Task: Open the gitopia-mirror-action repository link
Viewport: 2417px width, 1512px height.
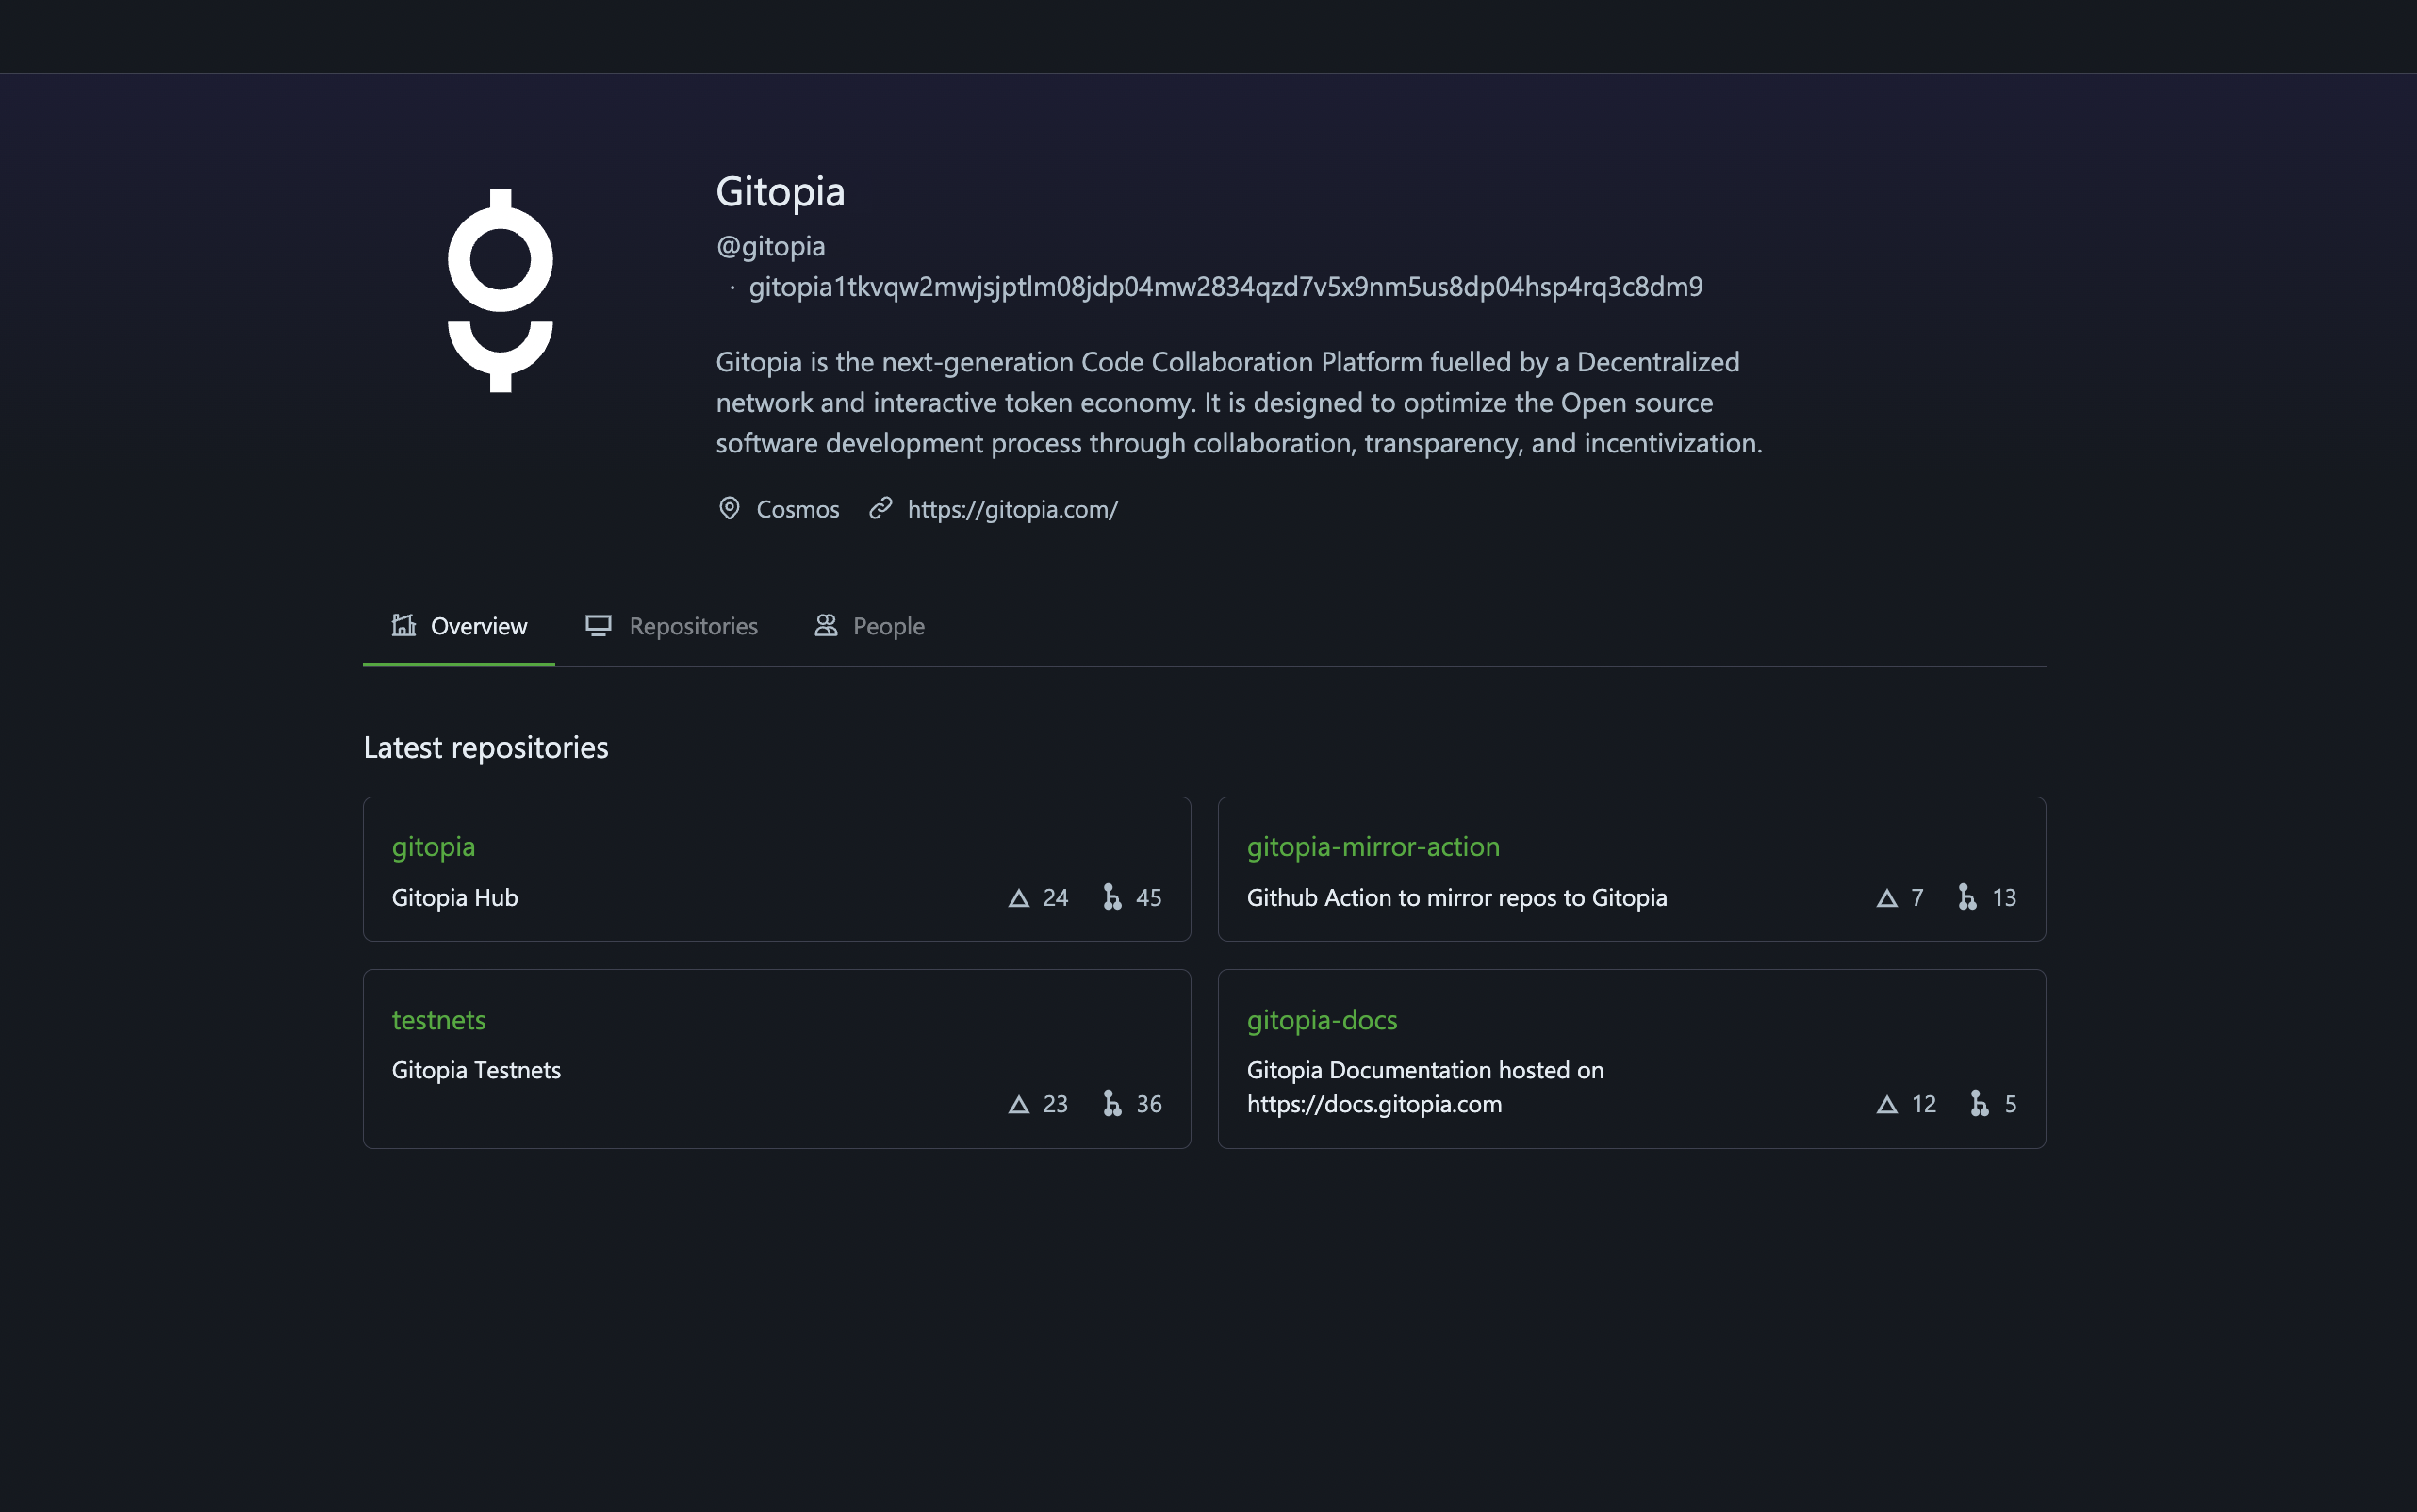Action: coord(1373,846)
